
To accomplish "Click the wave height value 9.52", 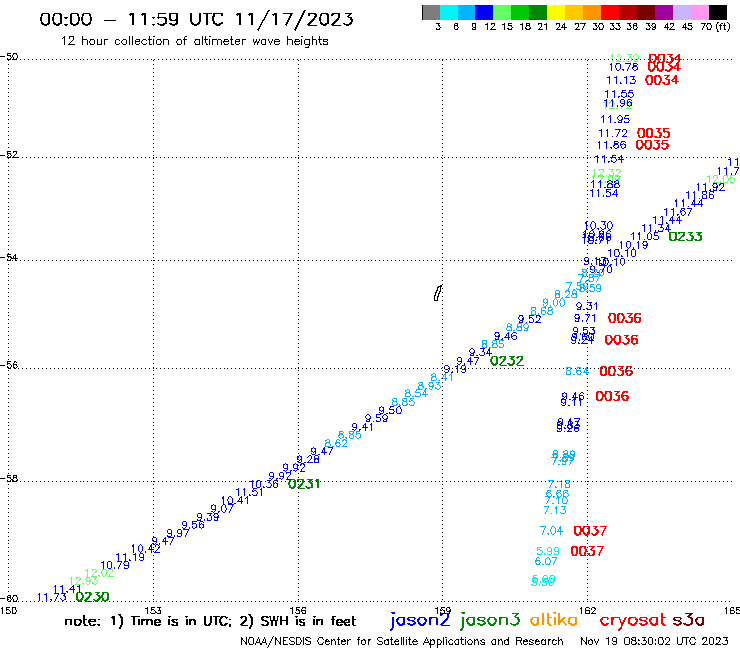I will pos(530,320).
